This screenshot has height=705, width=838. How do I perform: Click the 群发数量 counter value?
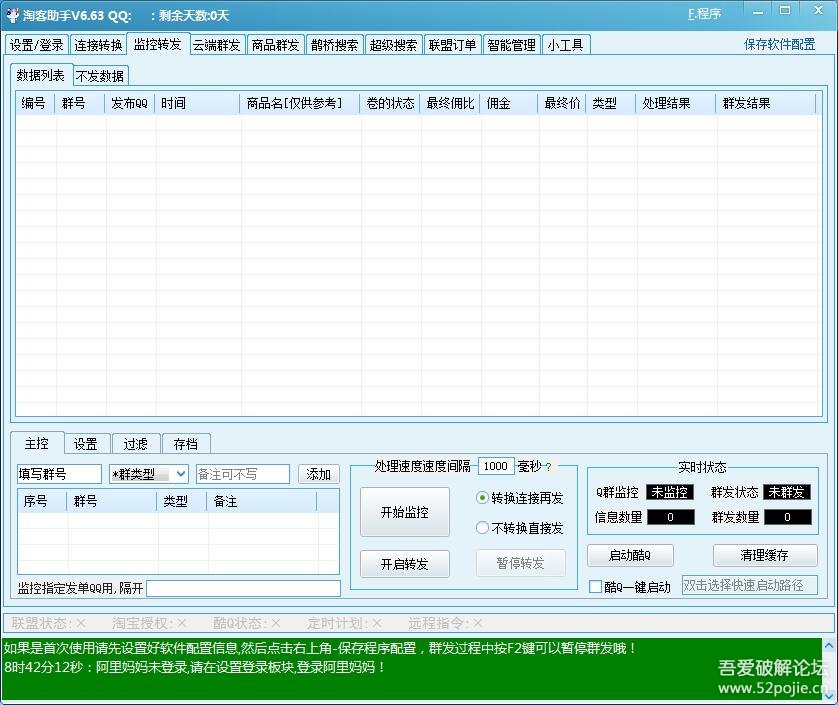coord(787,517)
